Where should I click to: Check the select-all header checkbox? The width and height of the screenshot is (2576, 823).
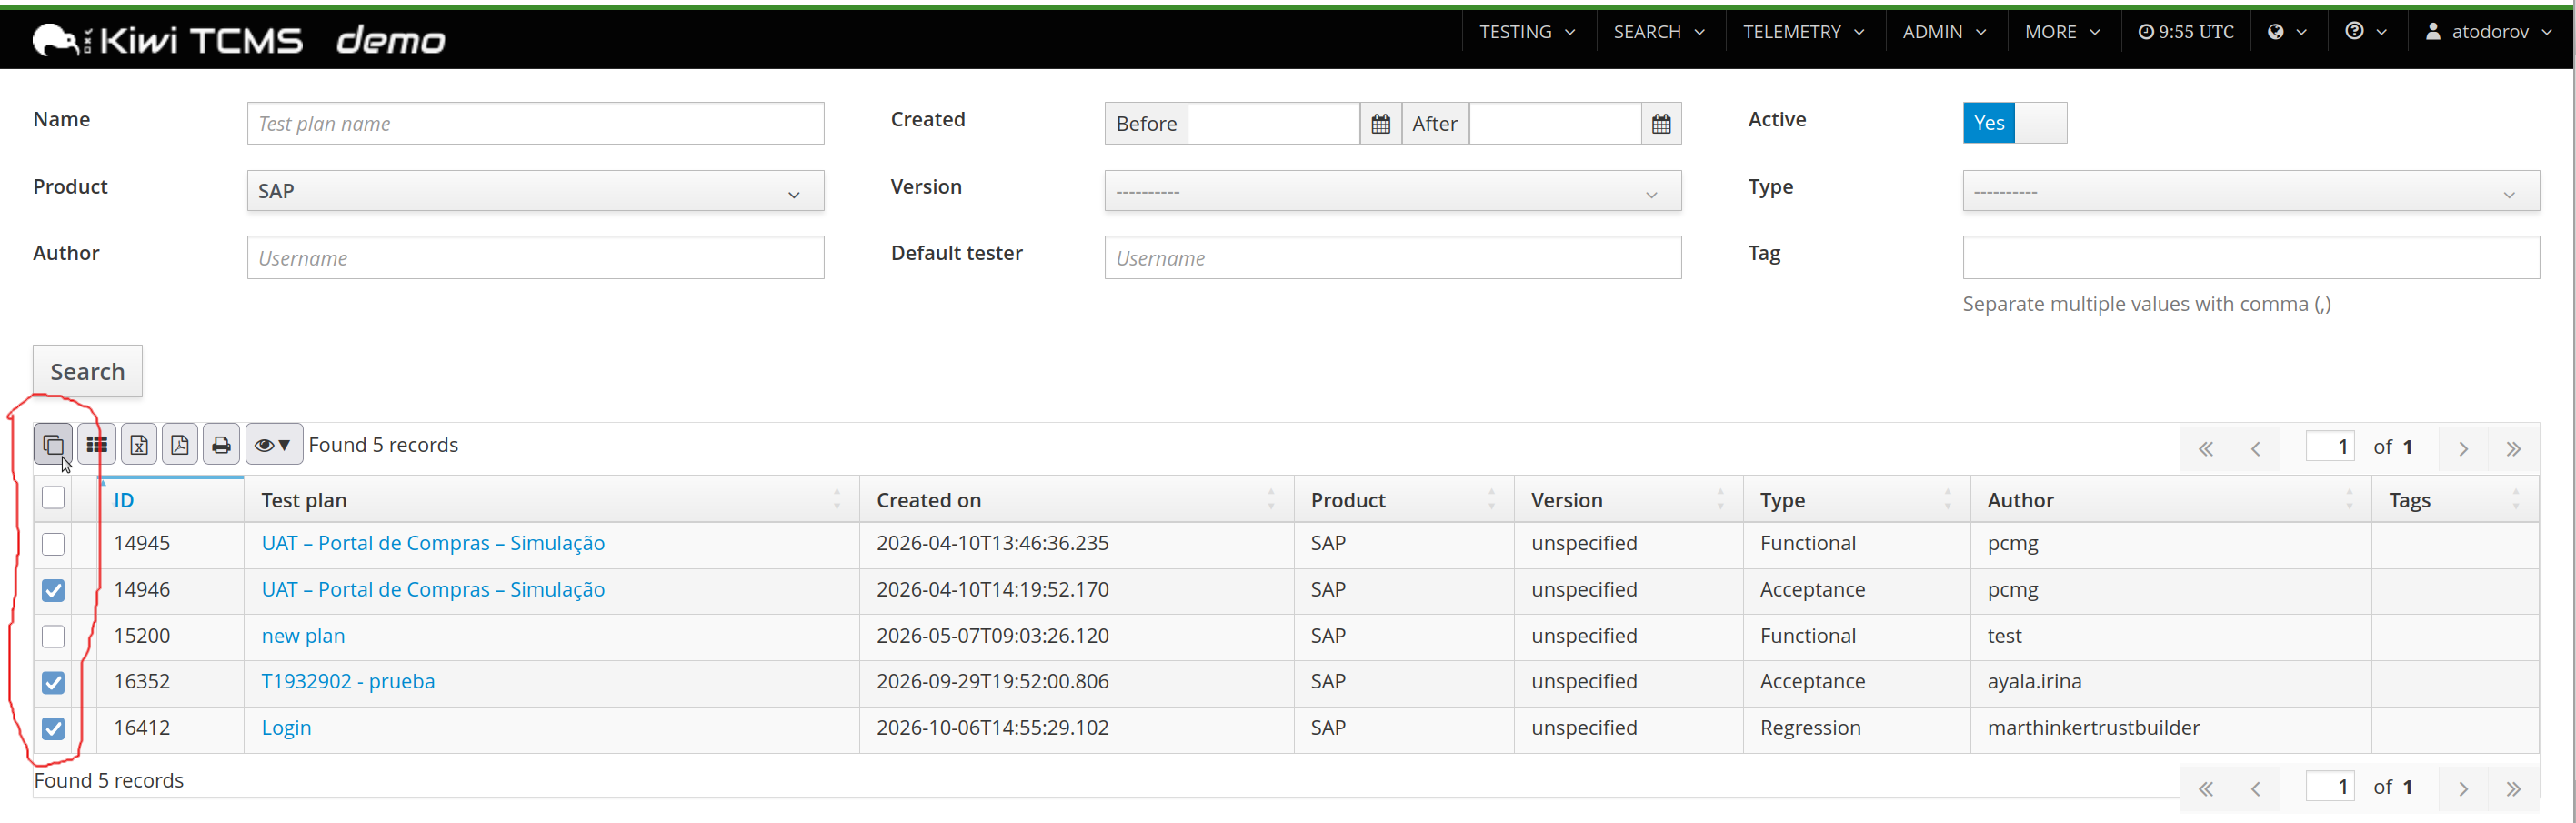point(53,498)
